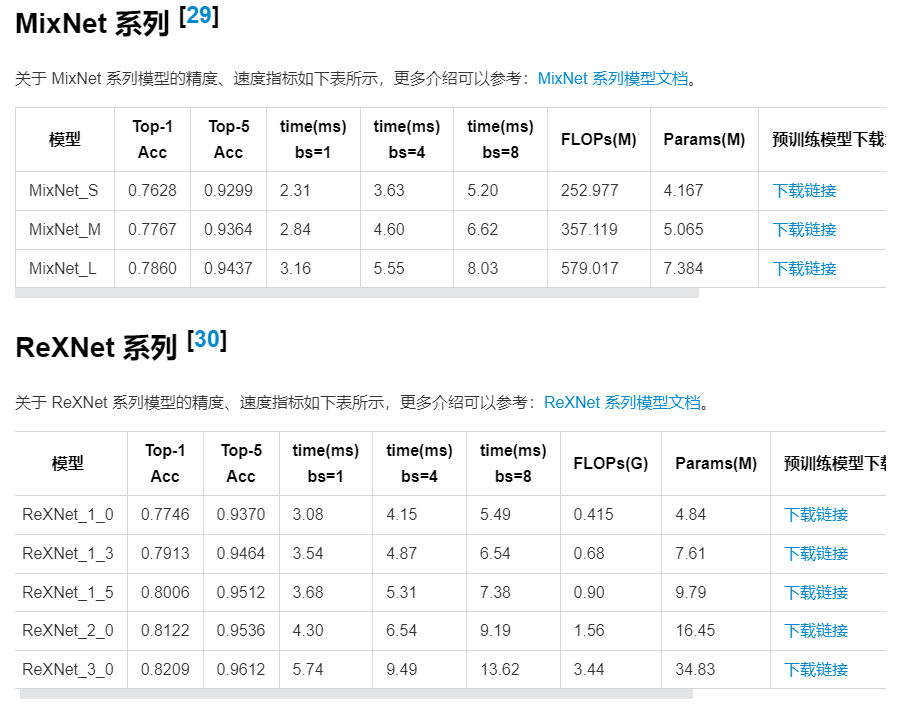Click time value 8.03
This screenshot has width=911, height=707.
tap(482, 268)
